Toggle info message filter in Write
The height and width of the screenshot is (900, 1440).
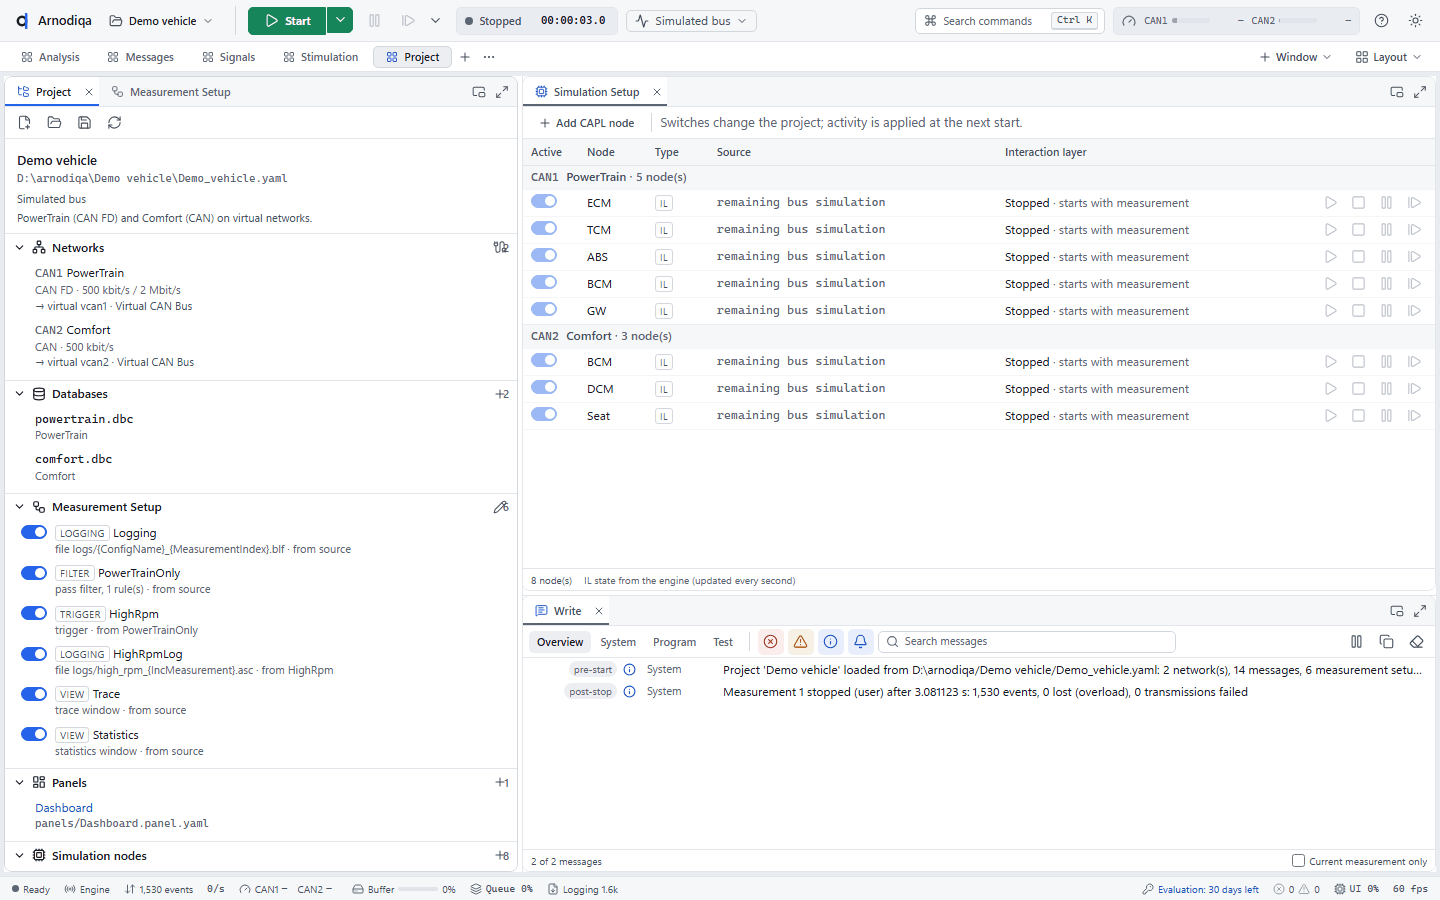pyautogui.click(x=831, y=642)
